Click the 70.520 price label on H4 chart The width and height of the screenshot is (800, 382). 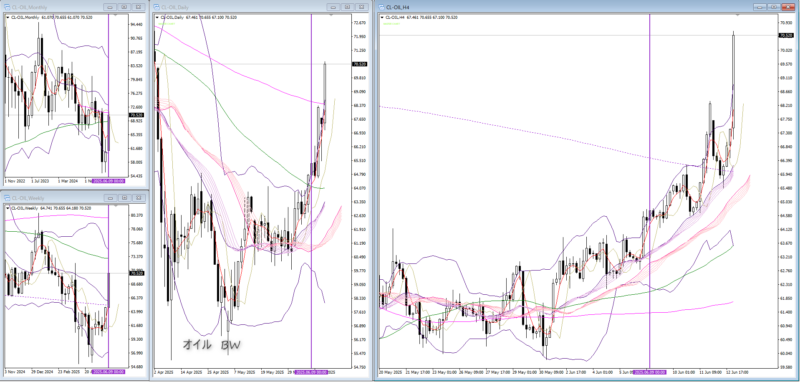tap(785, 35)
